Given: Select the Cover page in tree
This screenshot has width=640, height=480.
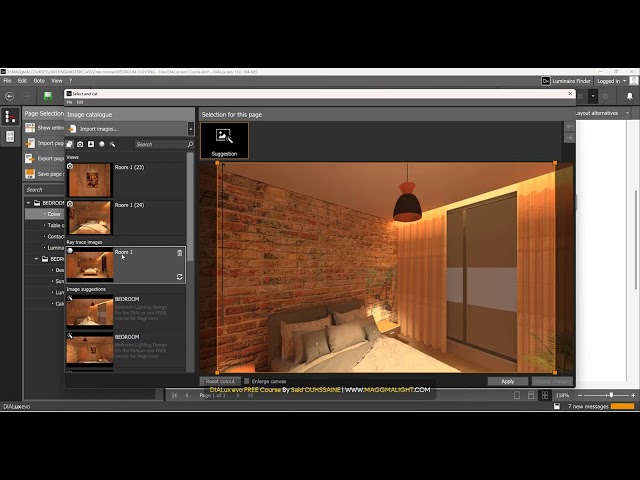Looking at the screenshot, I should [45, 214].
